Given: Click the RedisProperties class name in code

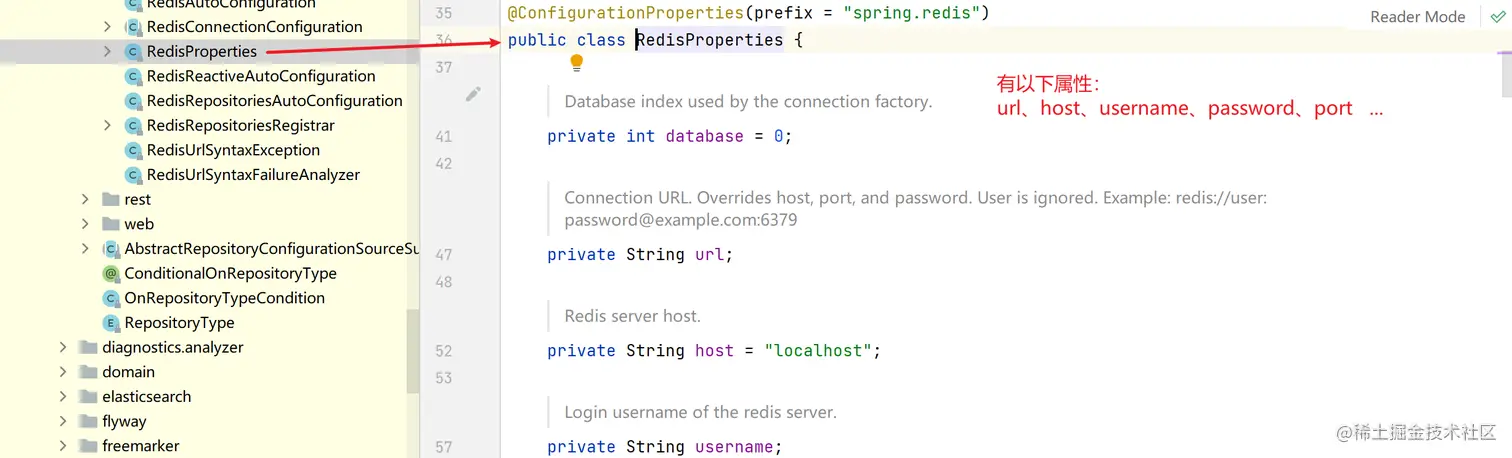Looking at the screenshot, I should [x=710, y=40].
